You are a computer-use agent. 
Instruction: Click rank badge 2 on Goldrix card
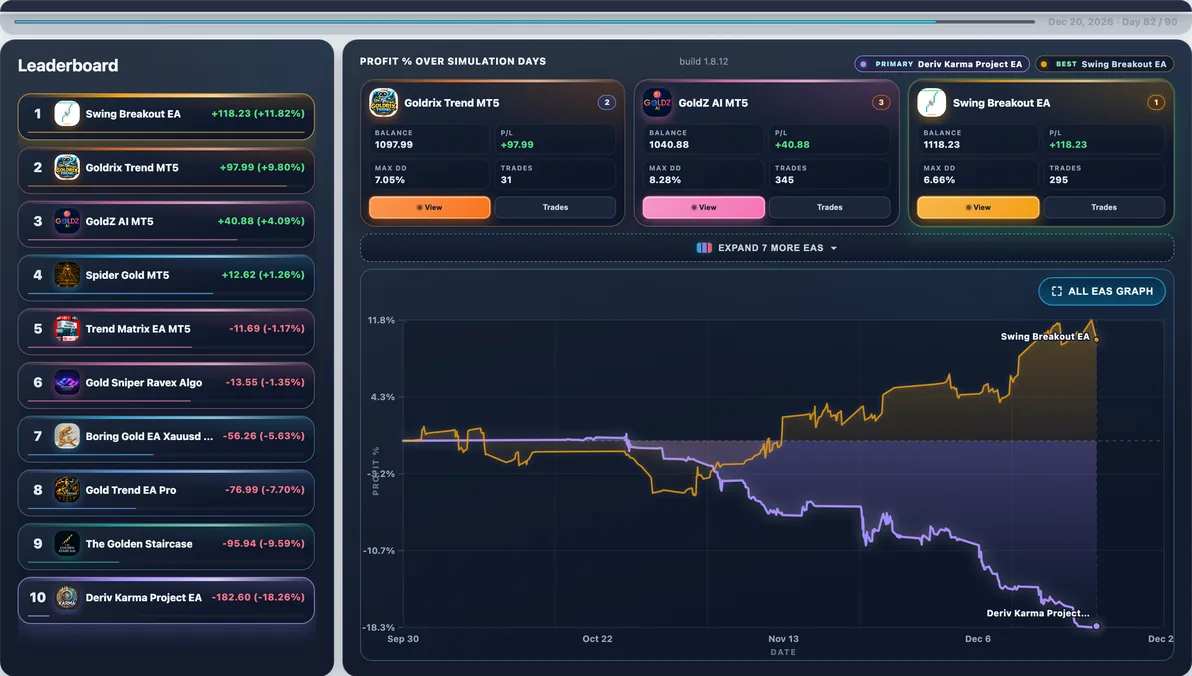tap(607, 102)
